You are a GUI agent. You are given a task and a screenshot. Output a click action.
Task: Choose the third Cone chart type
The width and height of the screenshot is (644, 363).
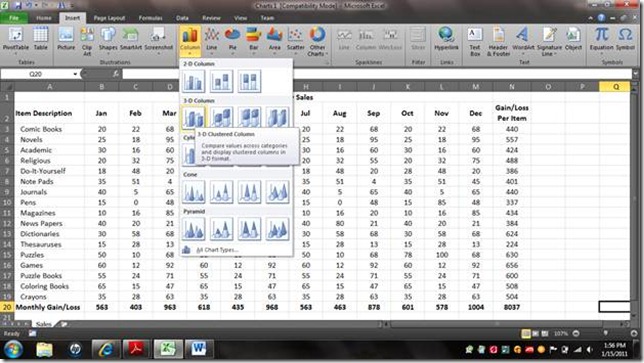pyautogui.click(x=249, y=192)
